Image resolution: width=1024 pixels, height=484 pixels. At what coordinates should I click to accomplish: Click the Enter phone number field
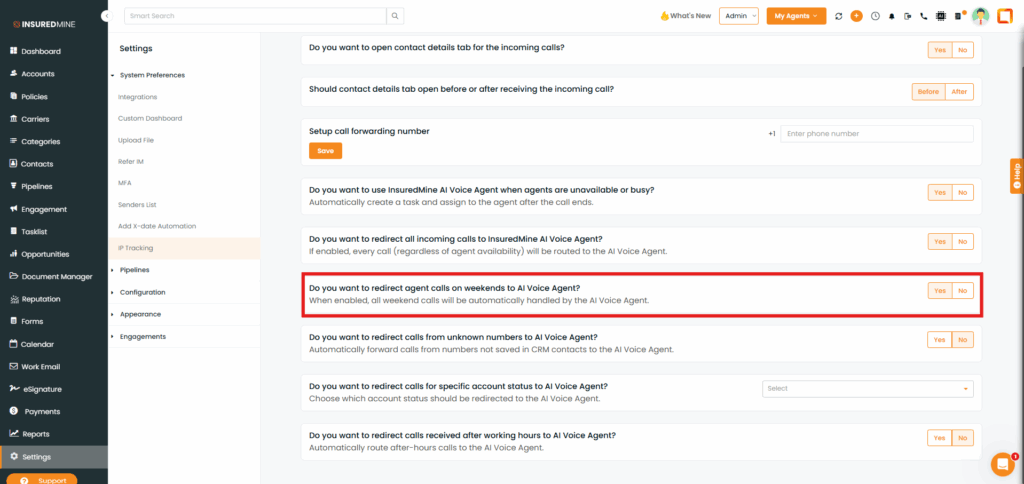tap(876, 133)
